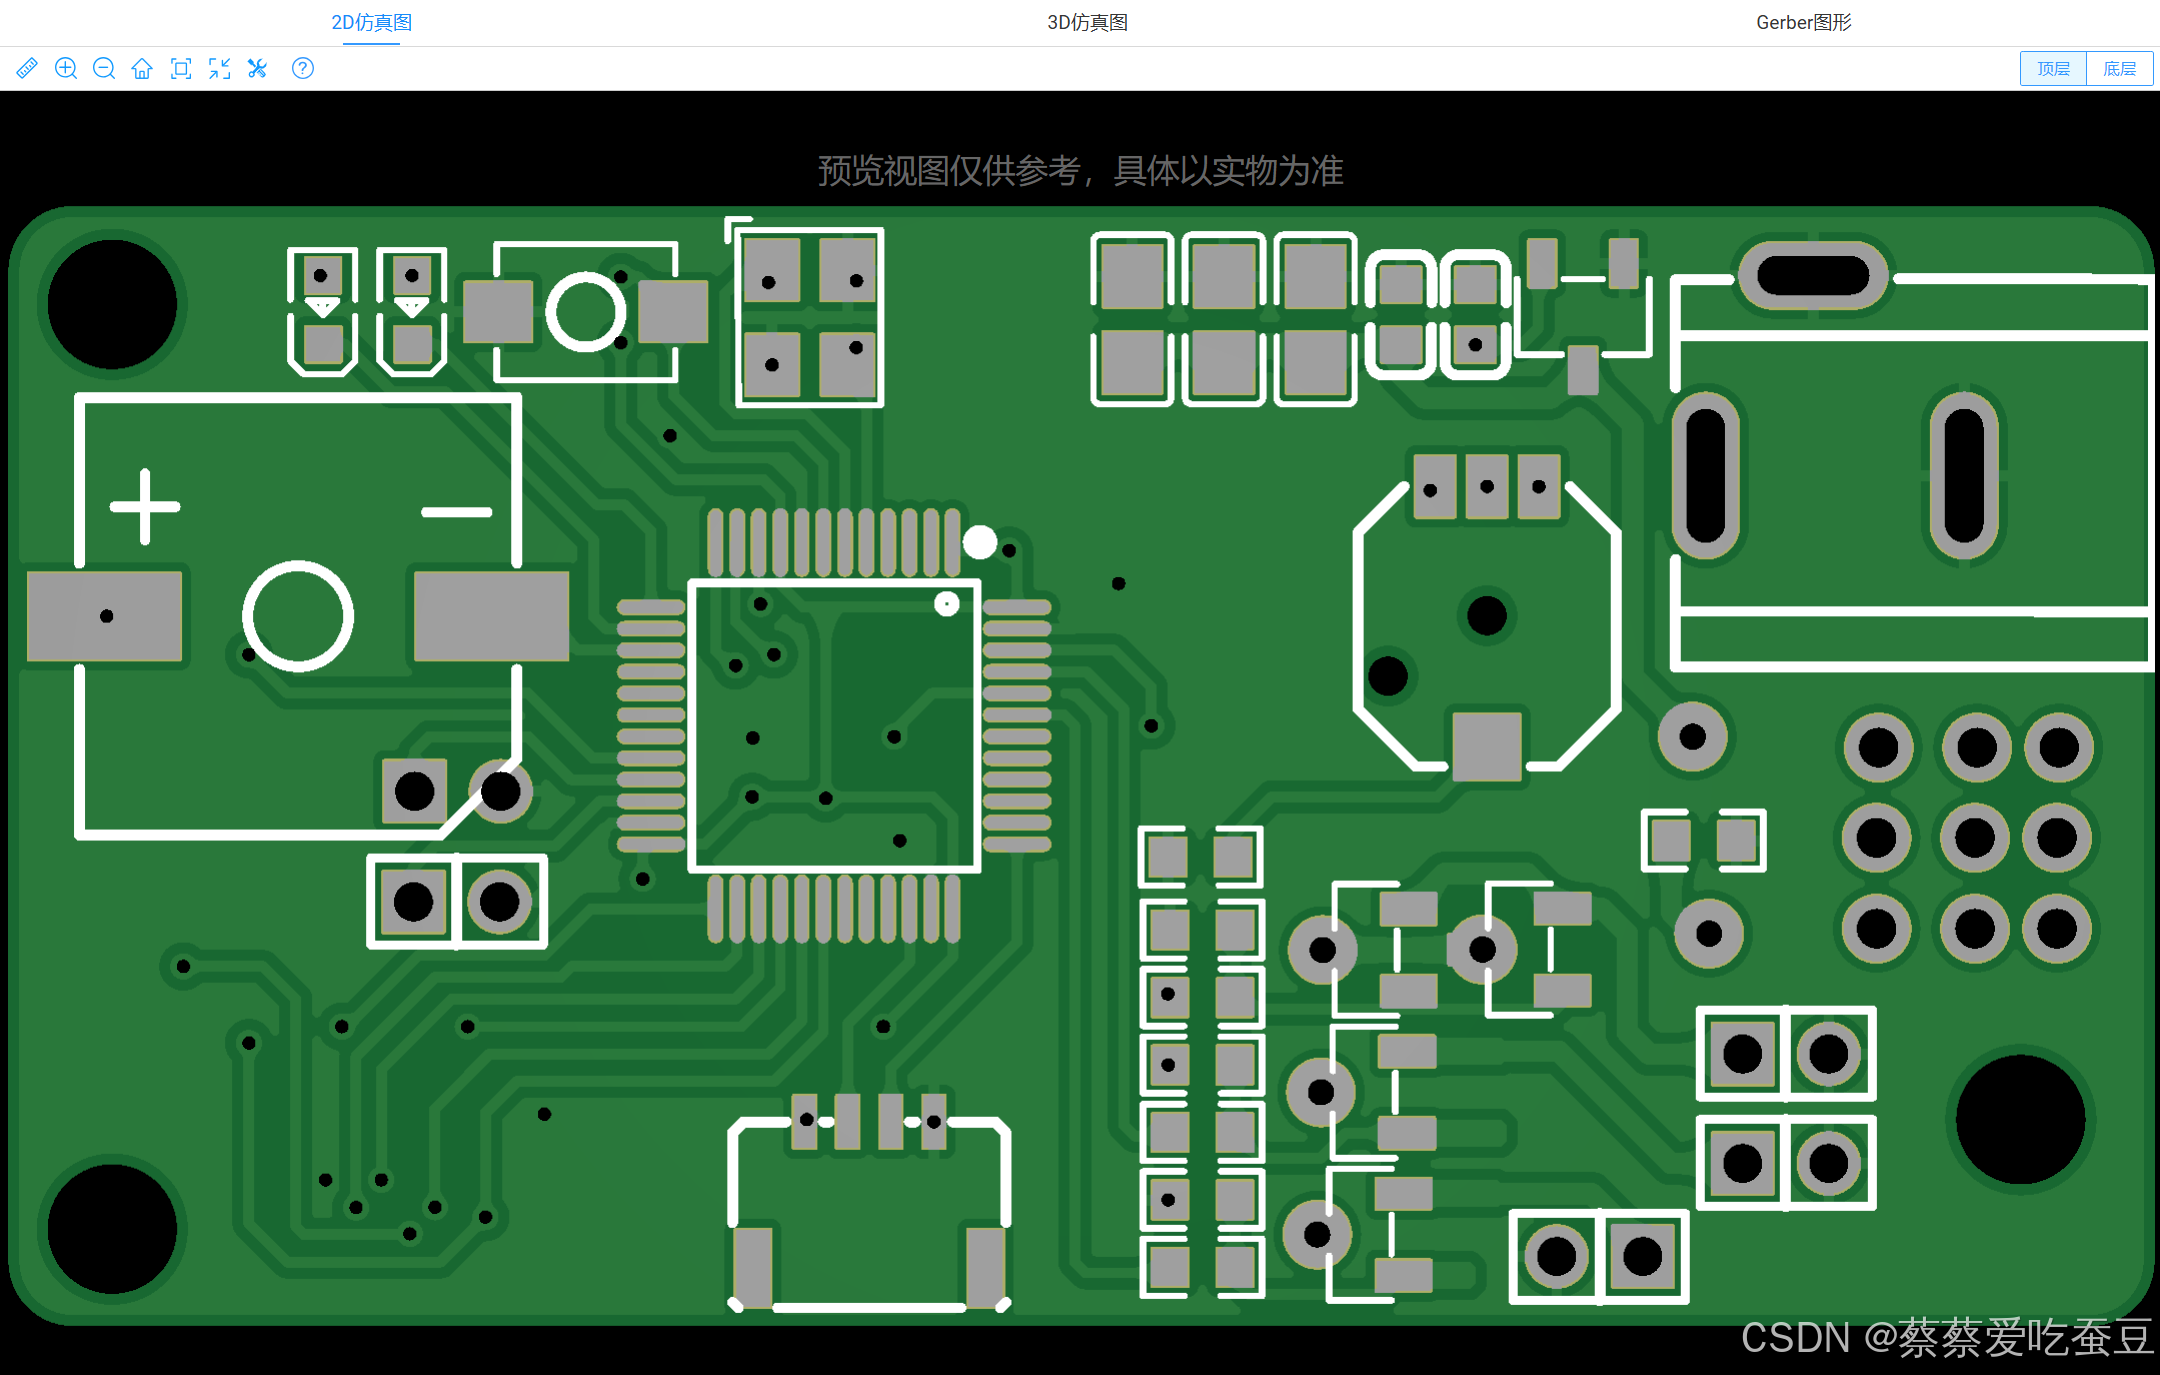Click the collapse fullscreen arrows icon
The image size is (2160, 1375).
pos(219,68)
